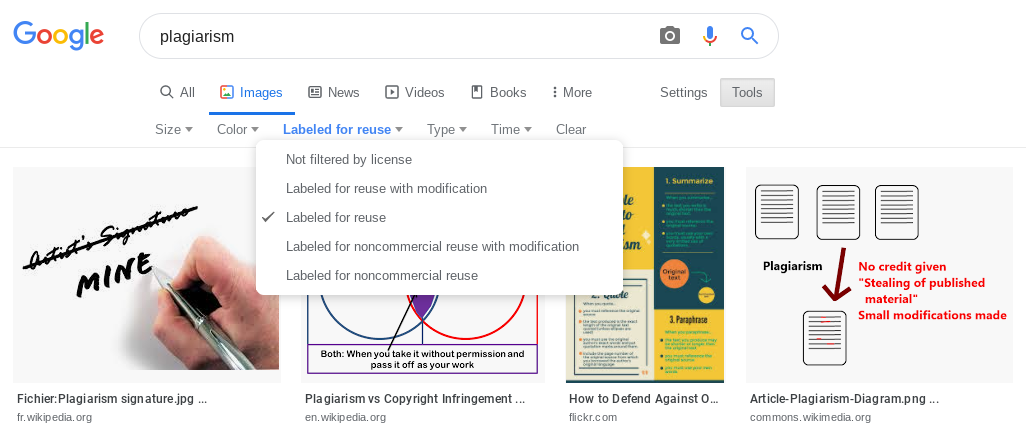The height and width of the screenshot is (437, 1026).
Task: Expand the Size filter dropdown
Action: [x=174, y=129]
